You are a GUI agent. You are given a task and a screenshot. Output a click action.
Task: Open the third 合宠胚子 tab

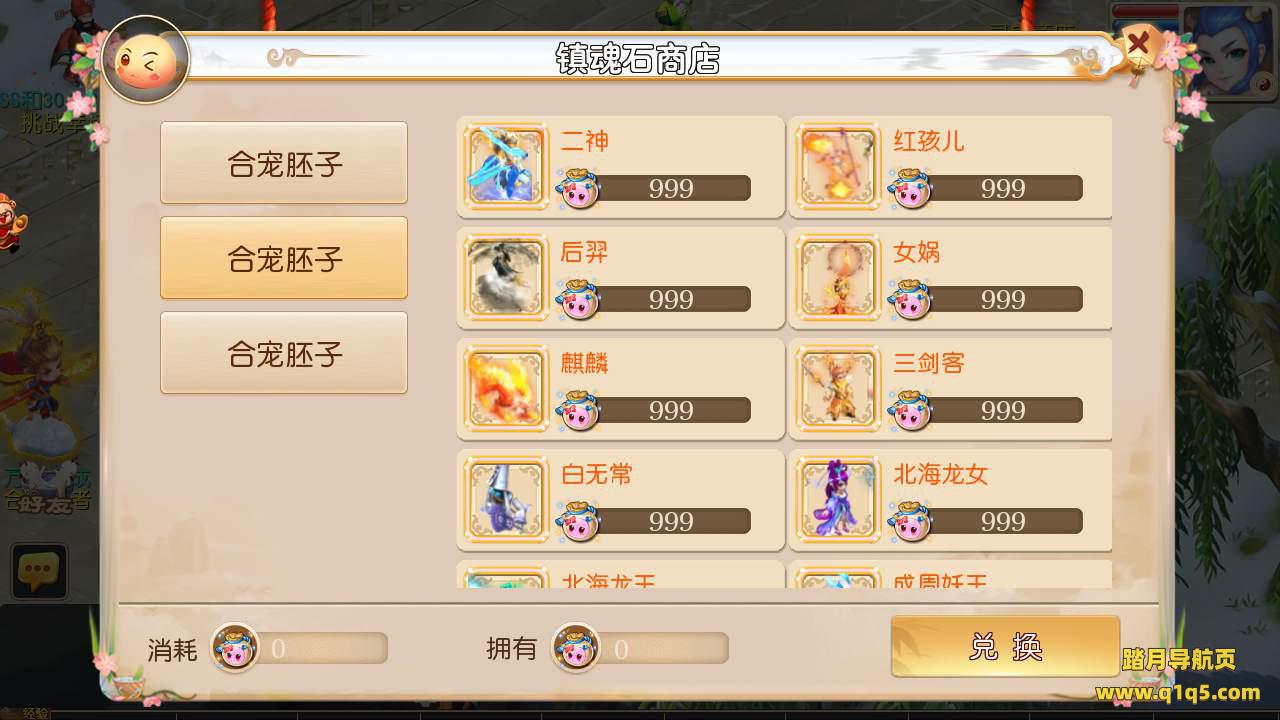284,353
